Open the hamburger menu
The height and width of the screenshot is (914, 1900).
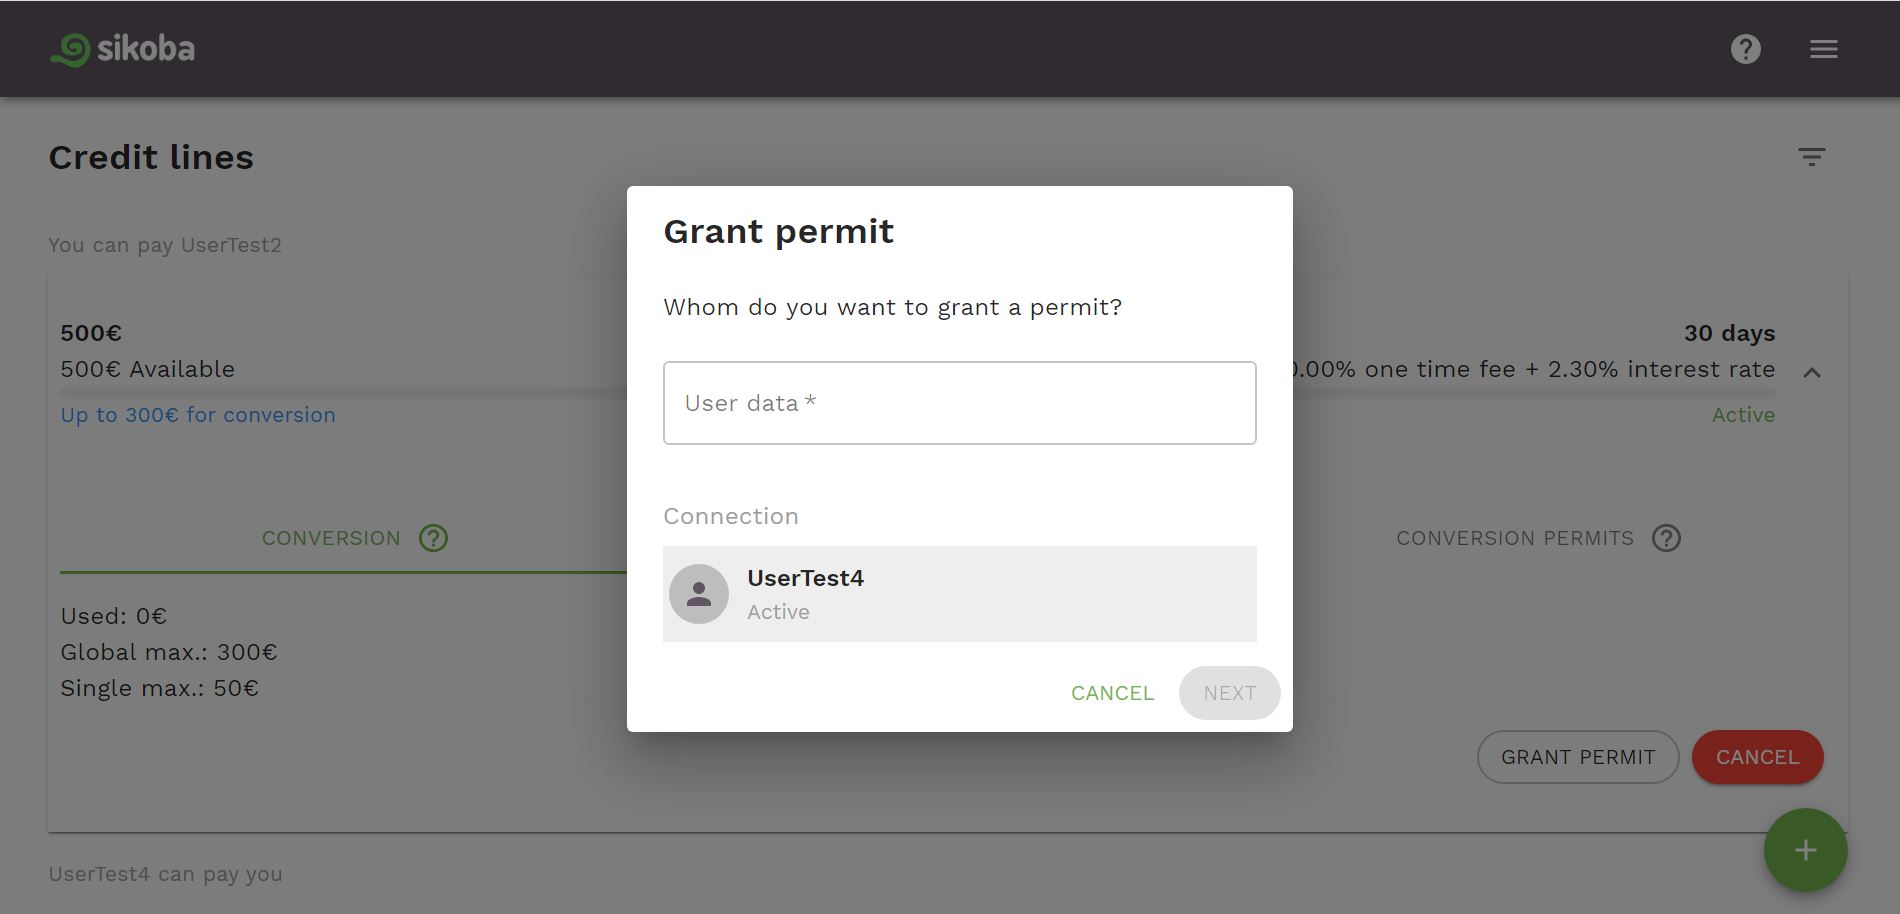(1824, 49)
